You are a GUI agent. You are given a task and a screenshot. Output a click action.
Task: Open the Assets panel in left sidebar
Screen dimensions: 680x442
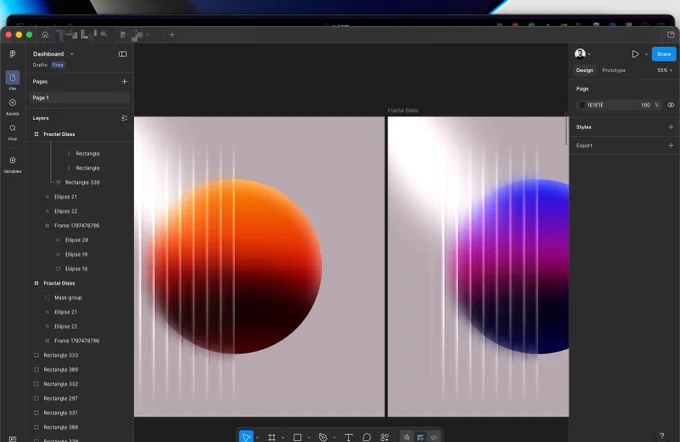click(13, 106)
